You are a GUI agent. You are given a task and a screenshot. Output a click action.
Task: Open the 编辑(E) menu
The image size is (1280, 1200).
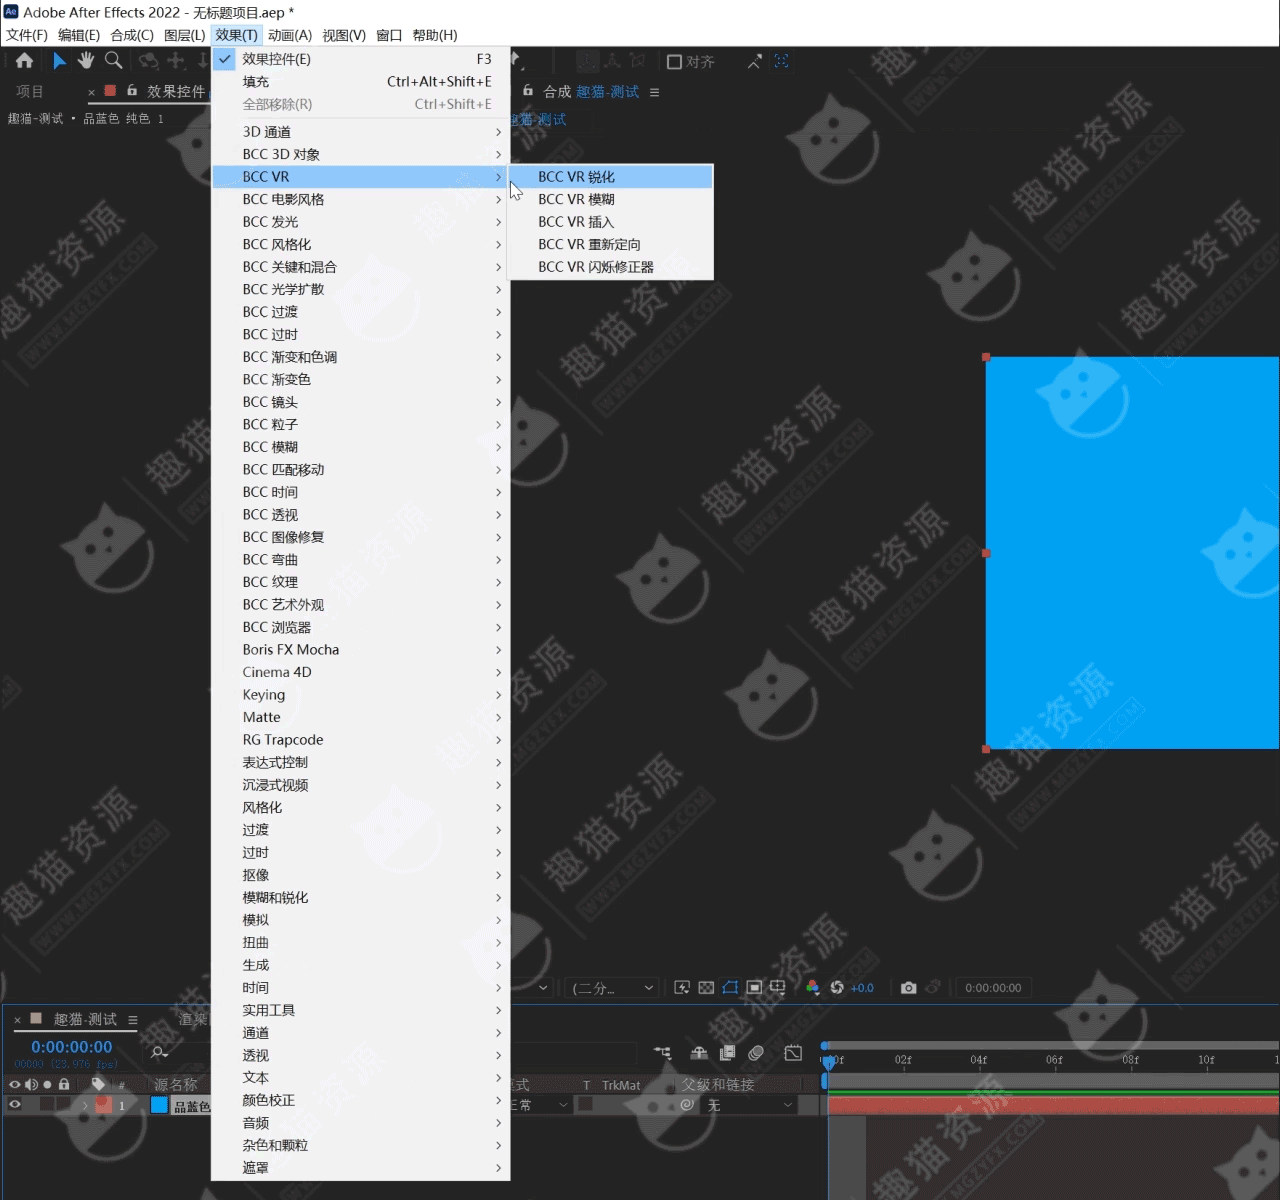point(79,35)
